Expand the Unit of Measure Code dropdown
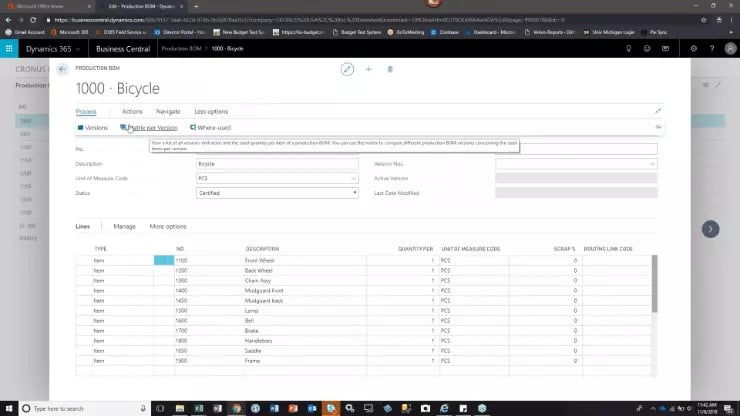Viewport: 740px width, 416px height. click(x=353, y=178)
